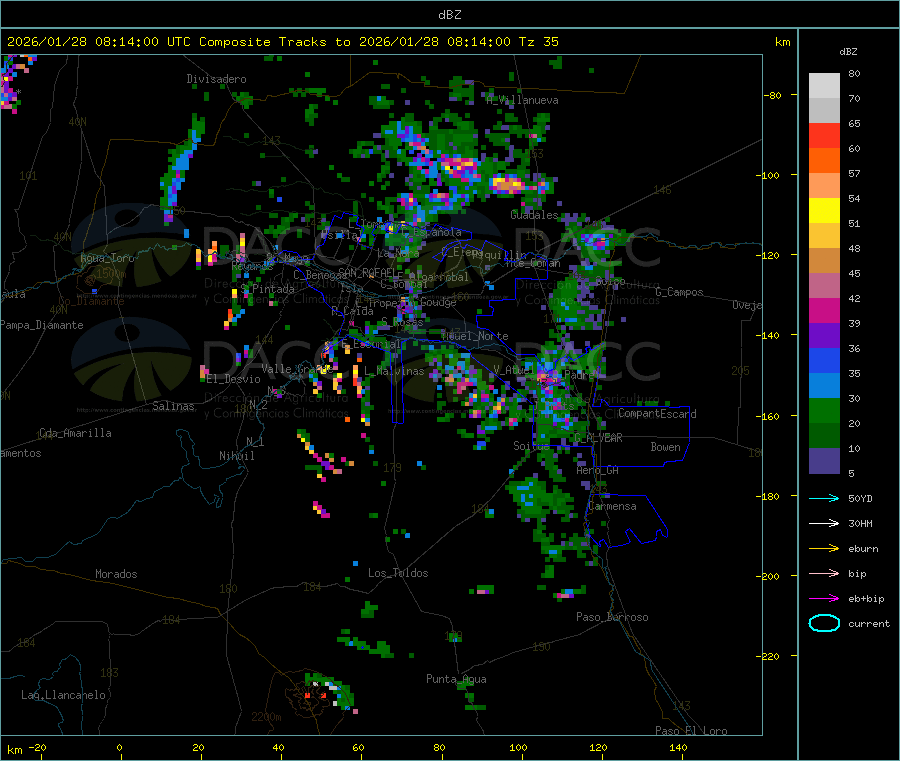Click the 'A_Villanueva' map label
Viewport: 900px width, 761px height.
[522, 100]
